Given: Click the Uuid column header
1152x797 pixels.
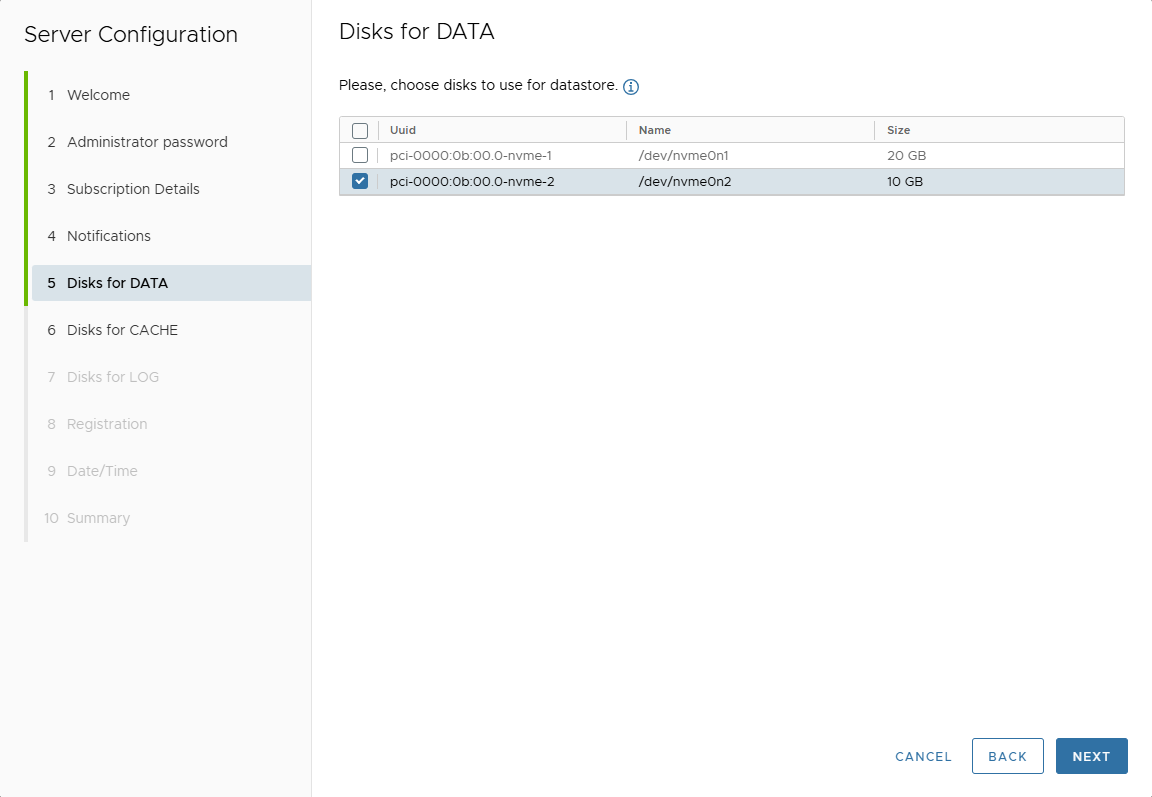Looking at the screenshot, I should point(403,130).
